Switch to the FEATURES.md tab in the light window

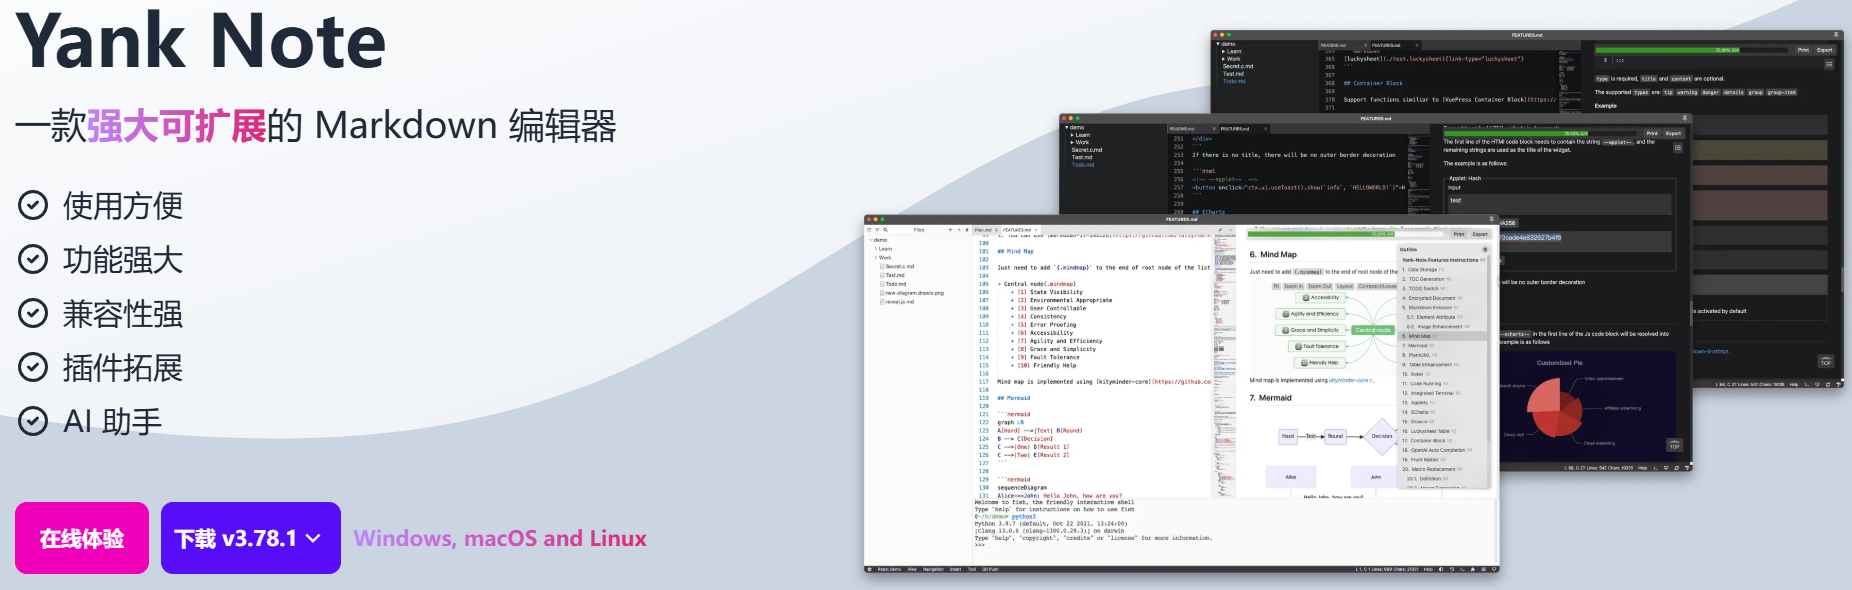1017,230
